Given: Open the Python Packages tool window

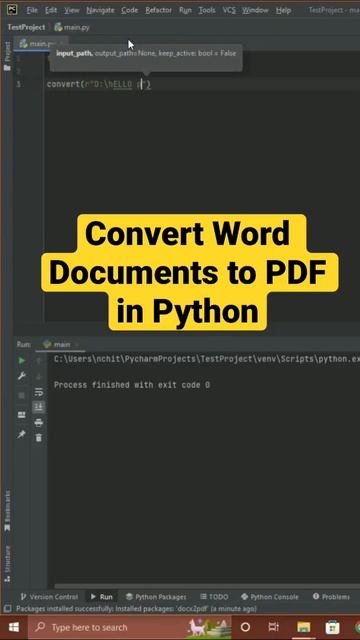Looking at the screenshot, I should [156, 597].
